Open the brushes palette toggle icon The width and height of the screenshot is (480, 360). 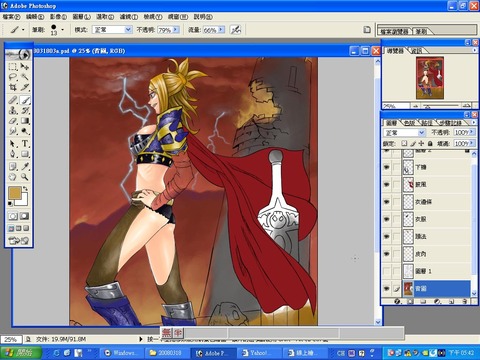coord(367,30)
